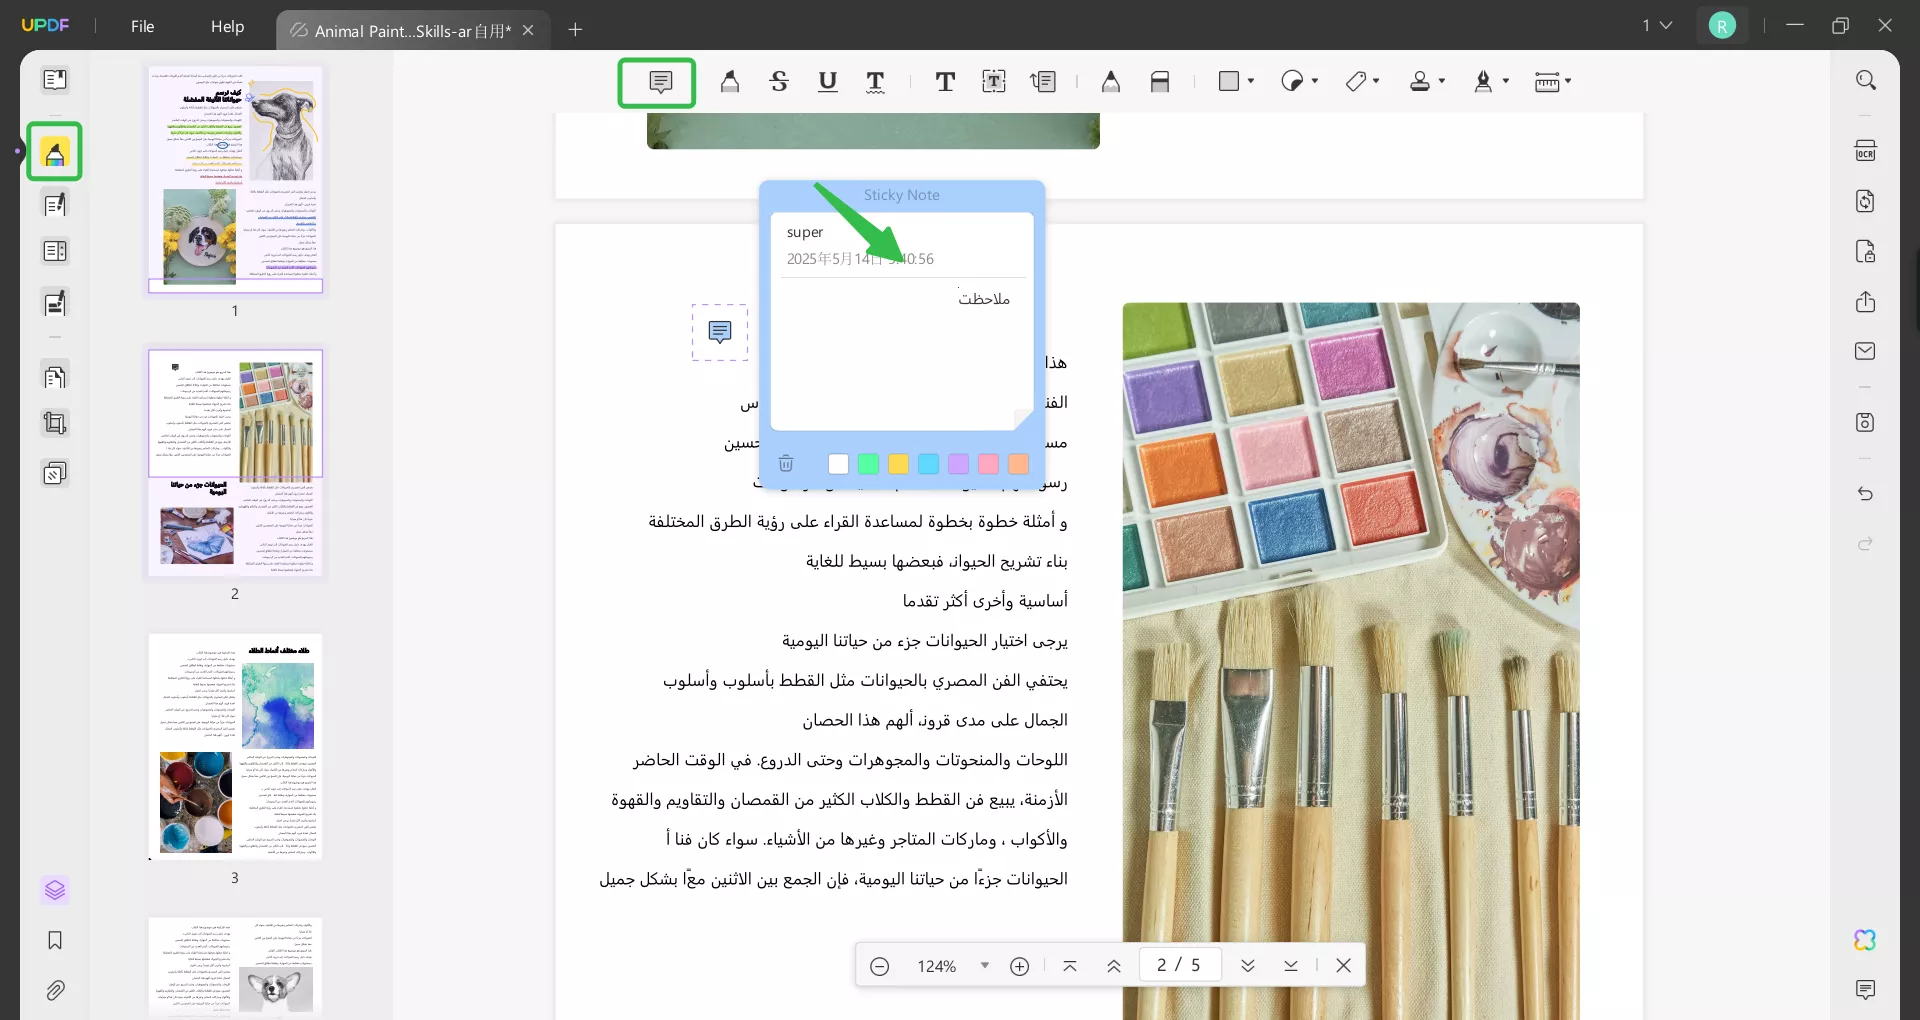1920x1020 pixels.
Task: Select the Eraser tool
Action: (x=1160, y=82)
